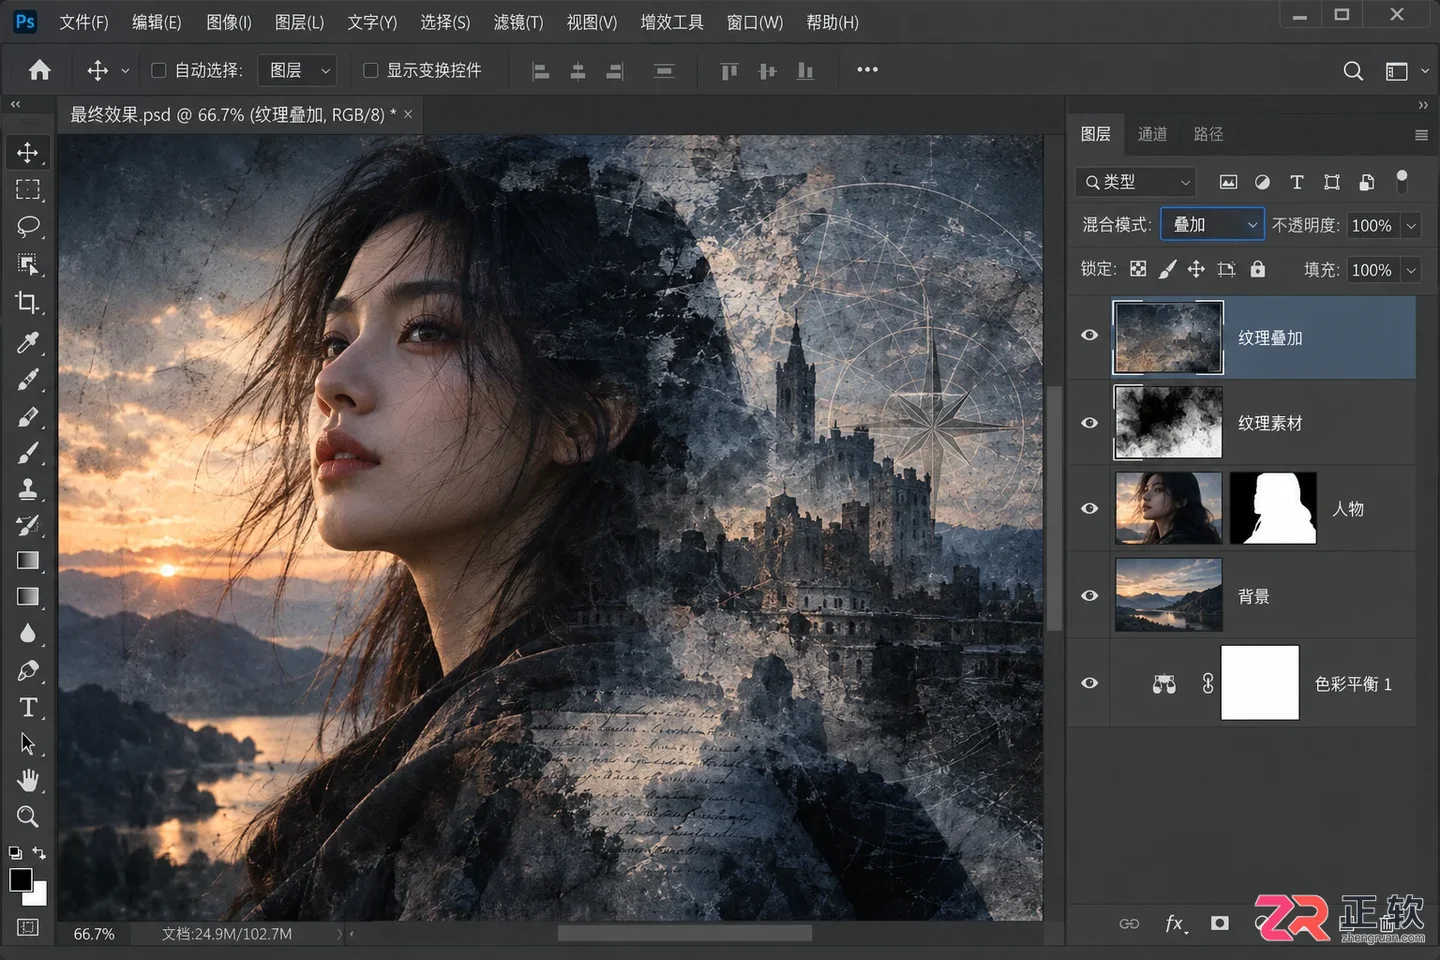Select the Path Selection arrow tool
The height and width of the screenshot is (960, 1440).
pos(28,744)
